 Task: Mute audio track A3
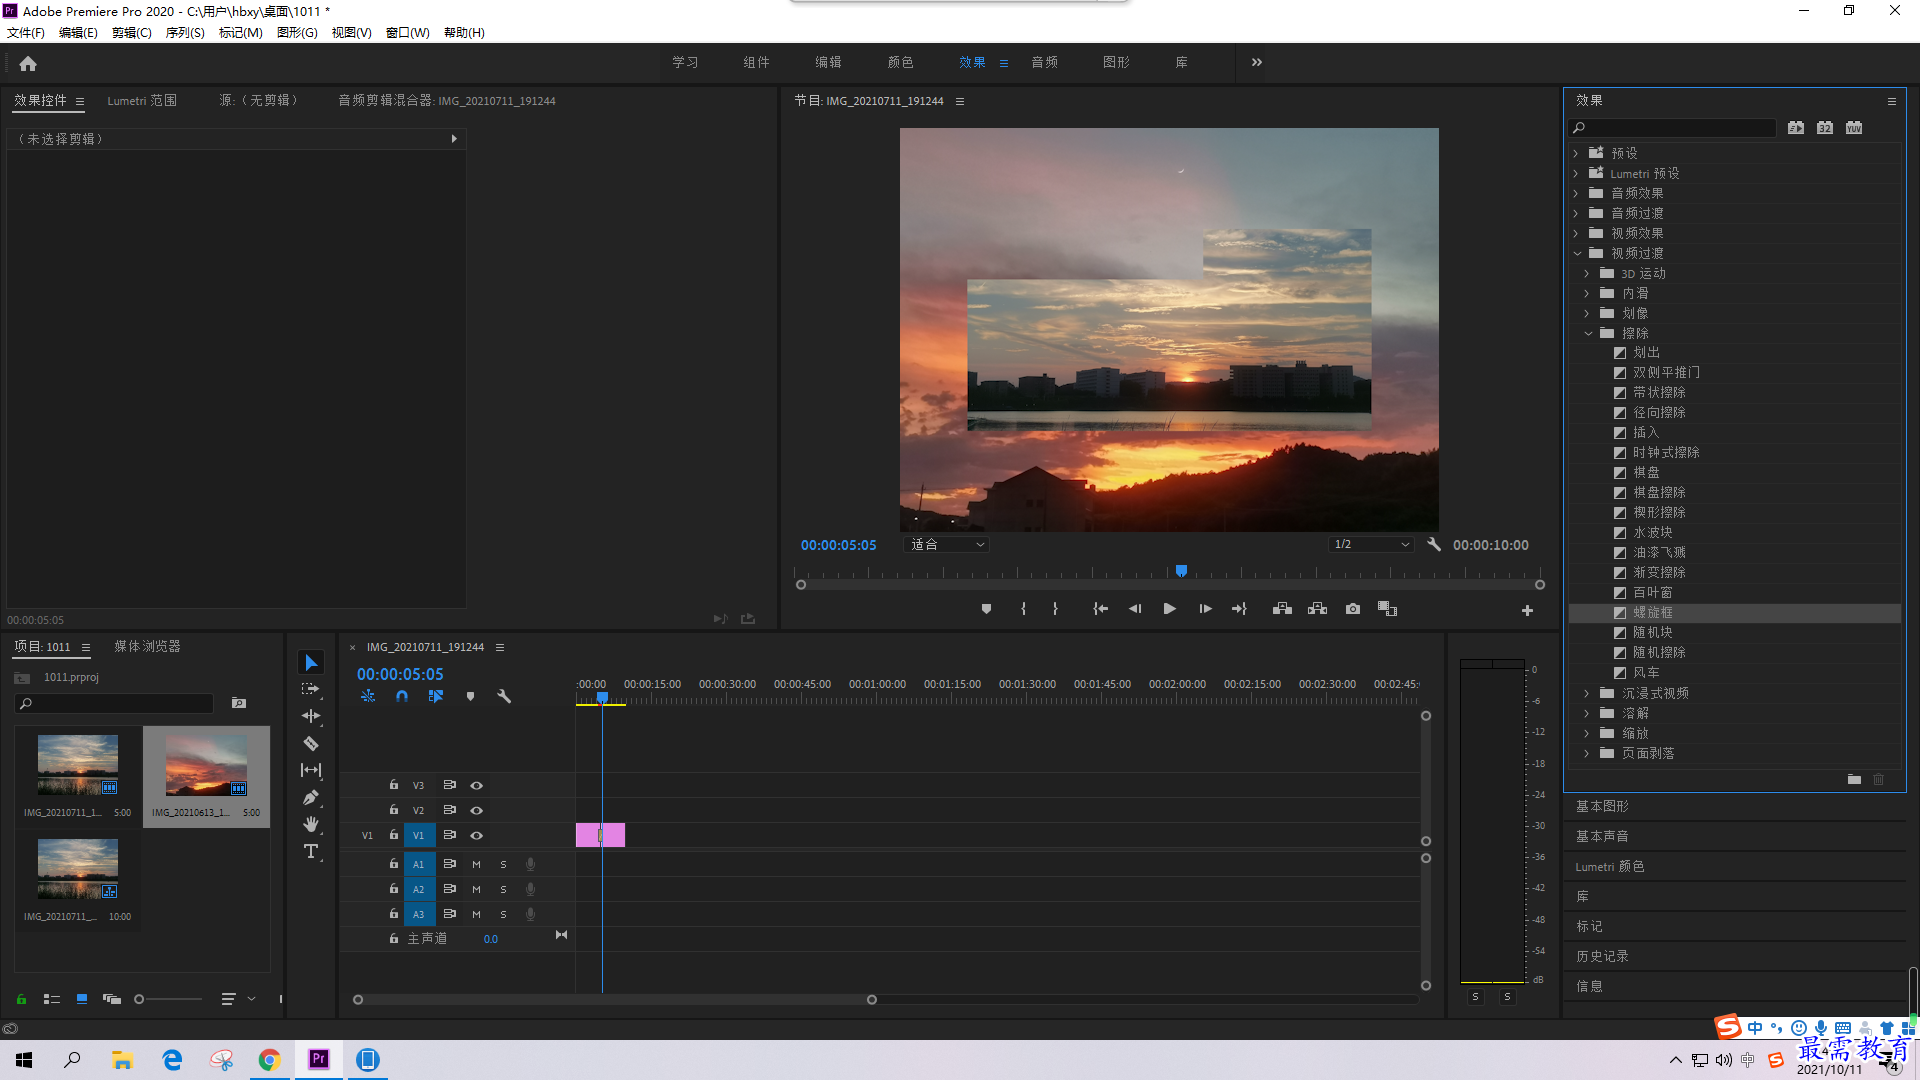click(x=476, y=915)
